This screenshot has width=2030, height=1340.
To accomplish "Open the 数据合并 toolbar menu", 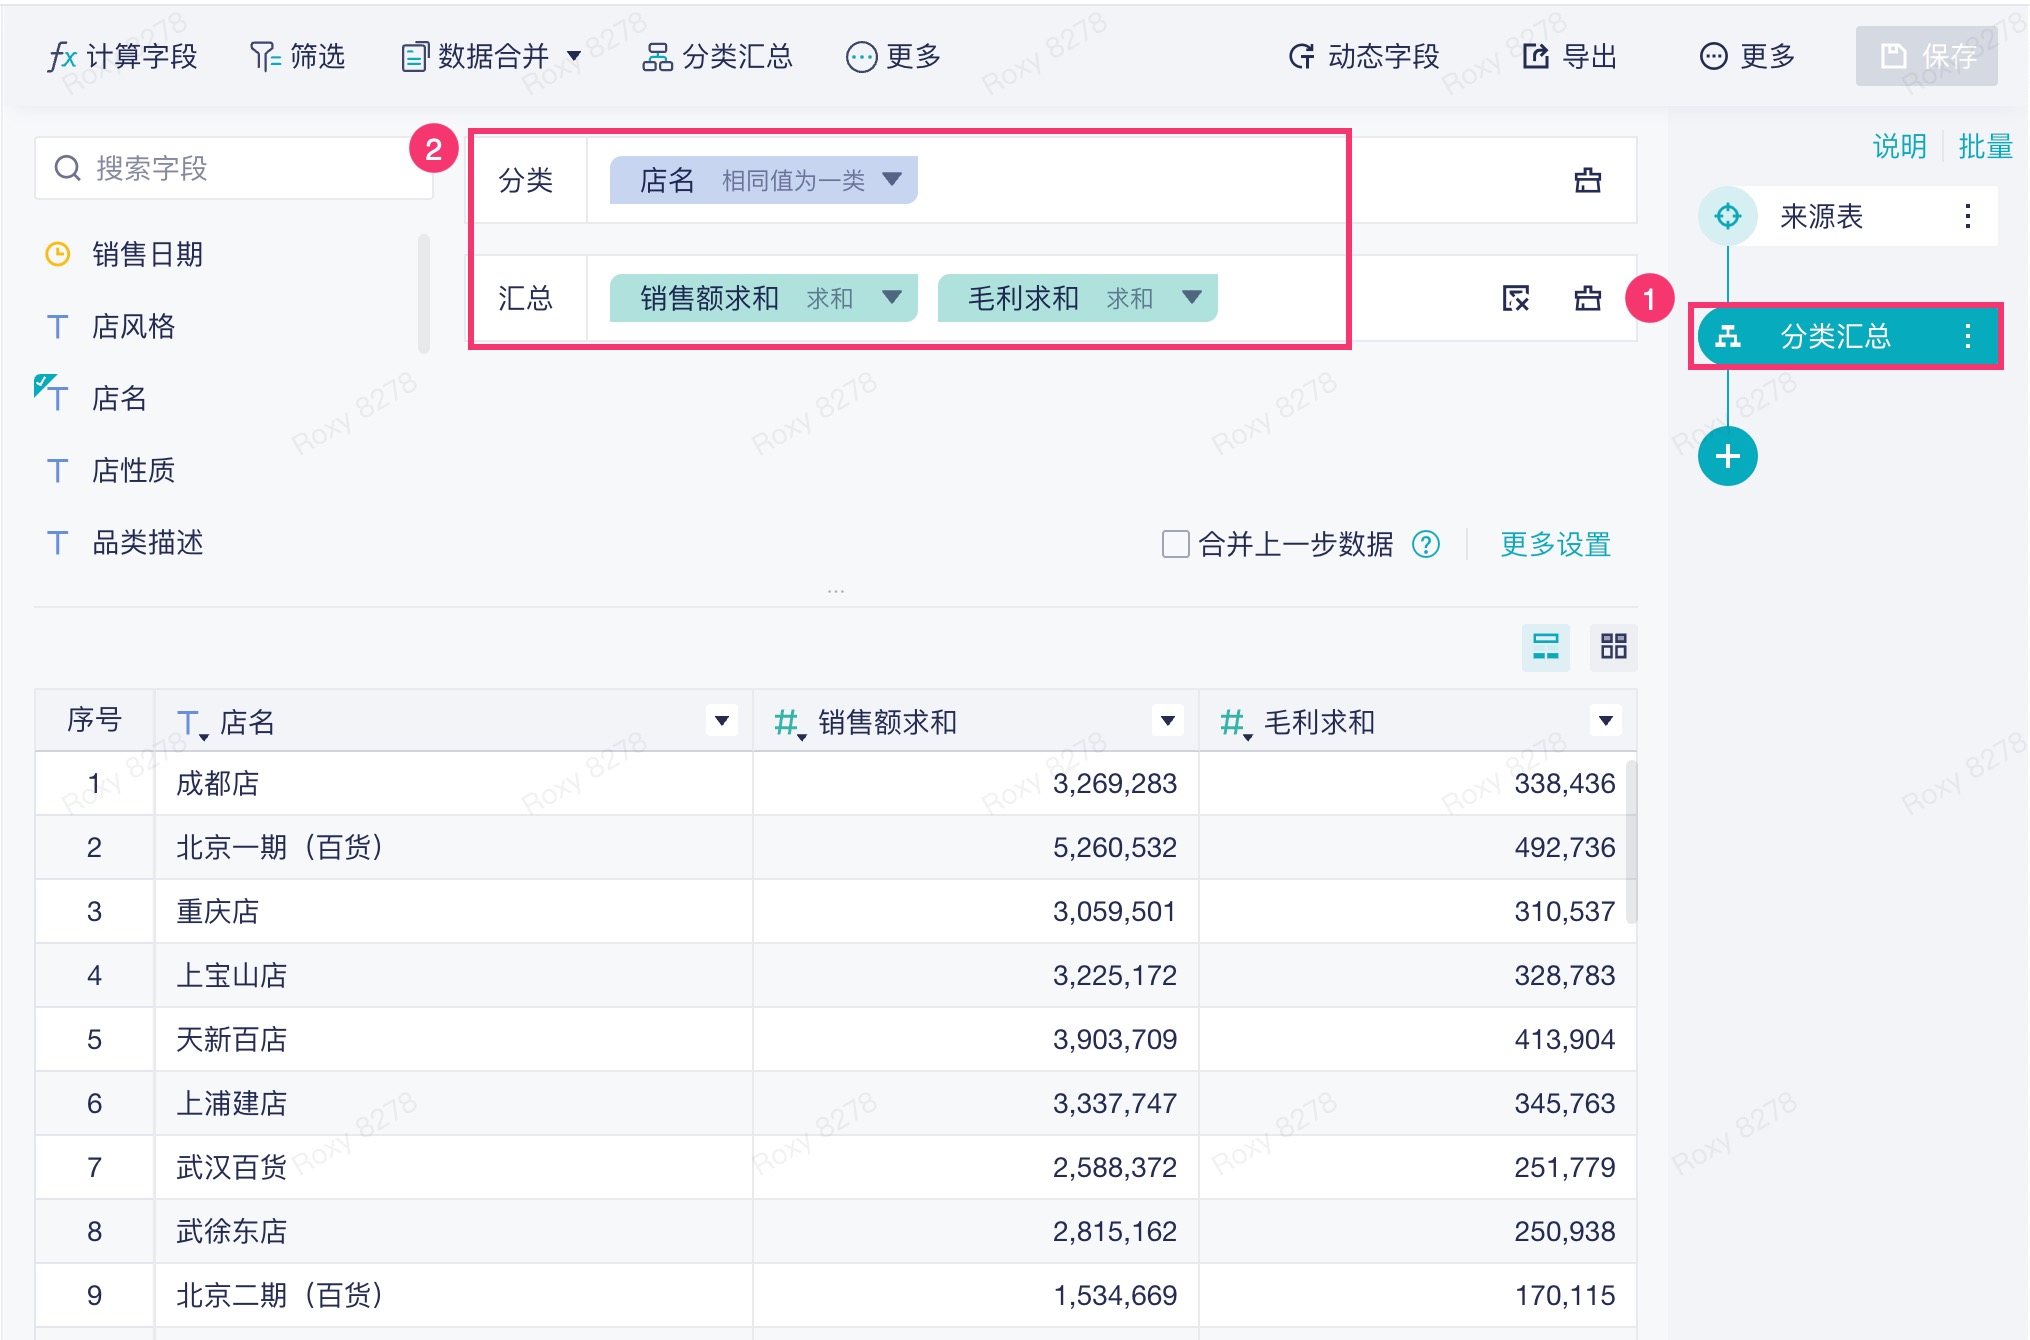I will click(490, 57).
